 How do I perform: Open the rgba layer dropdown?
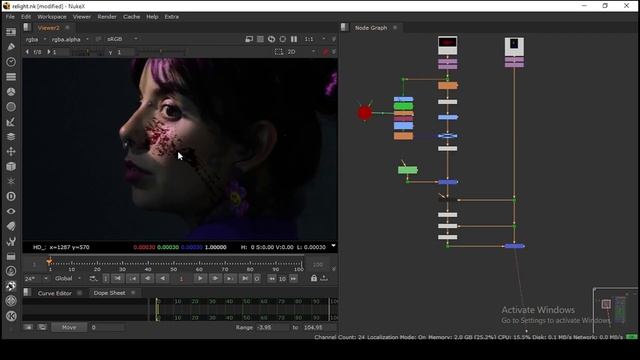[x=36, y=39]
